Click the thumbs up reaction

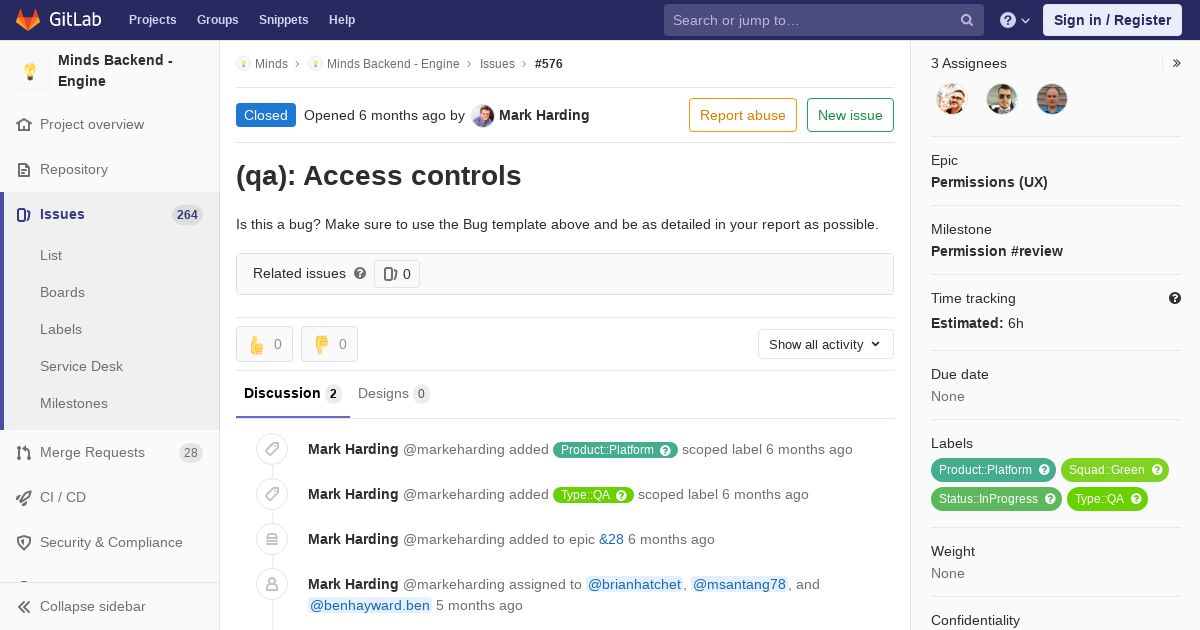264,344
